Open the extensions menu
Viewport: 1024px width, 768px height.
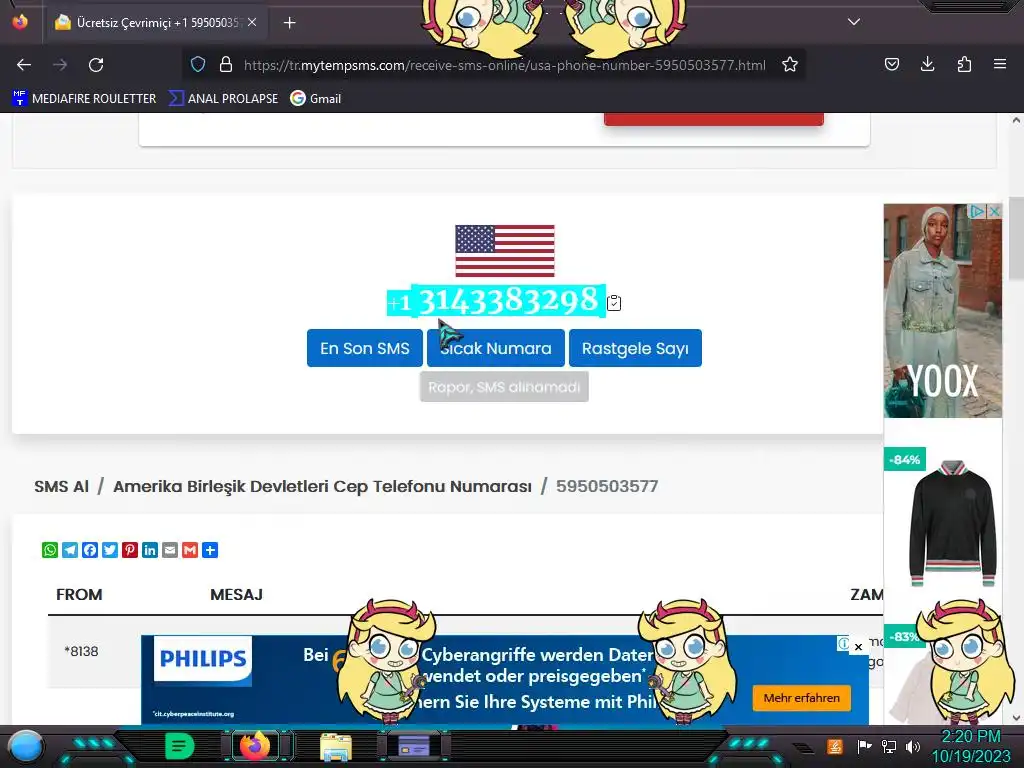coord(964,64)
